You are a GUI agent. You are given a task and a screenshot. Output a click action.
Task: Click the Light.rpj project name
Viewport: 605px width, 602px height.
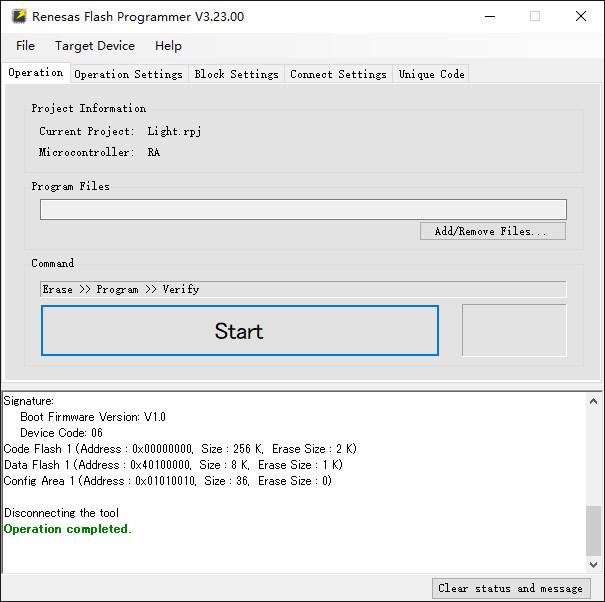174,131
